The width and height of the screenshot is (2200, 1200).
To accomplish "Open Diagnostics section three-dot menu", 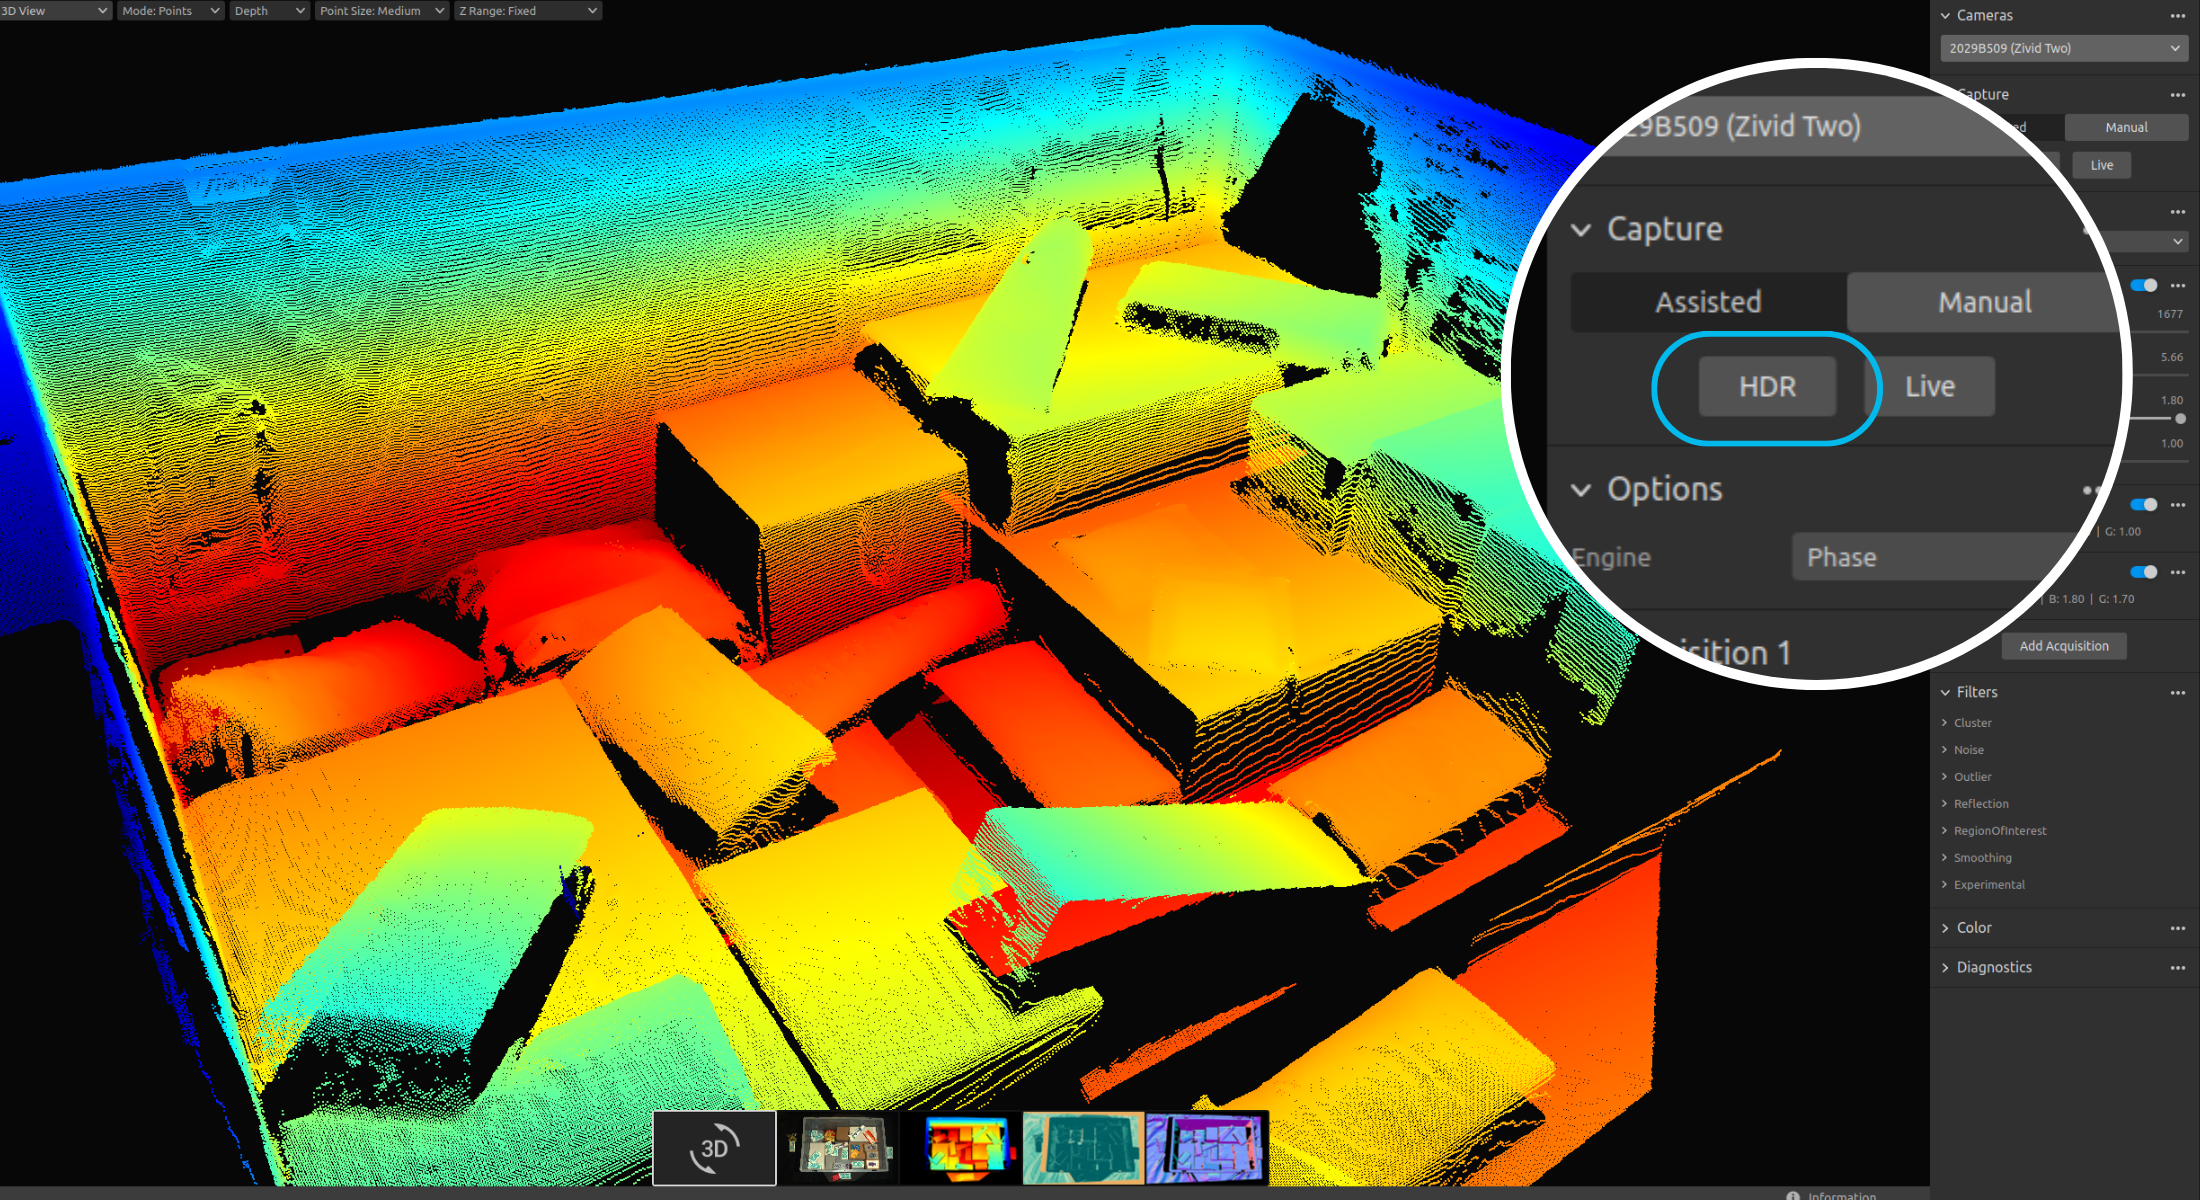I will (2178, 968).
